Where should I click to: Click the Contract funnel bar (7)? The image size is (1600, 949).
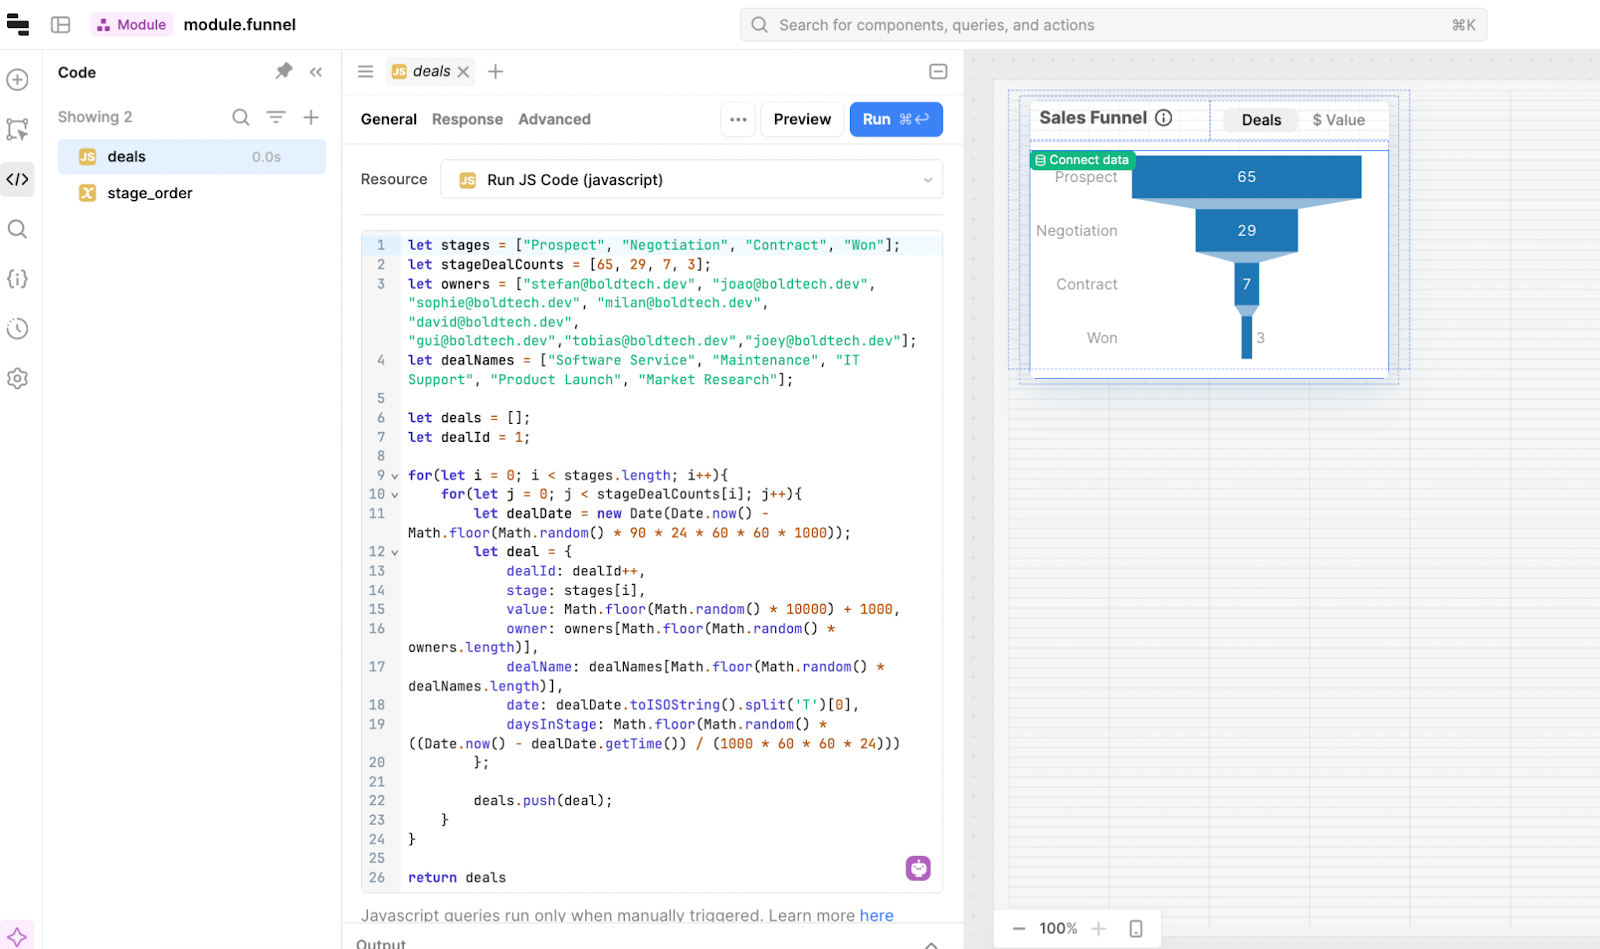(1246, 284)
